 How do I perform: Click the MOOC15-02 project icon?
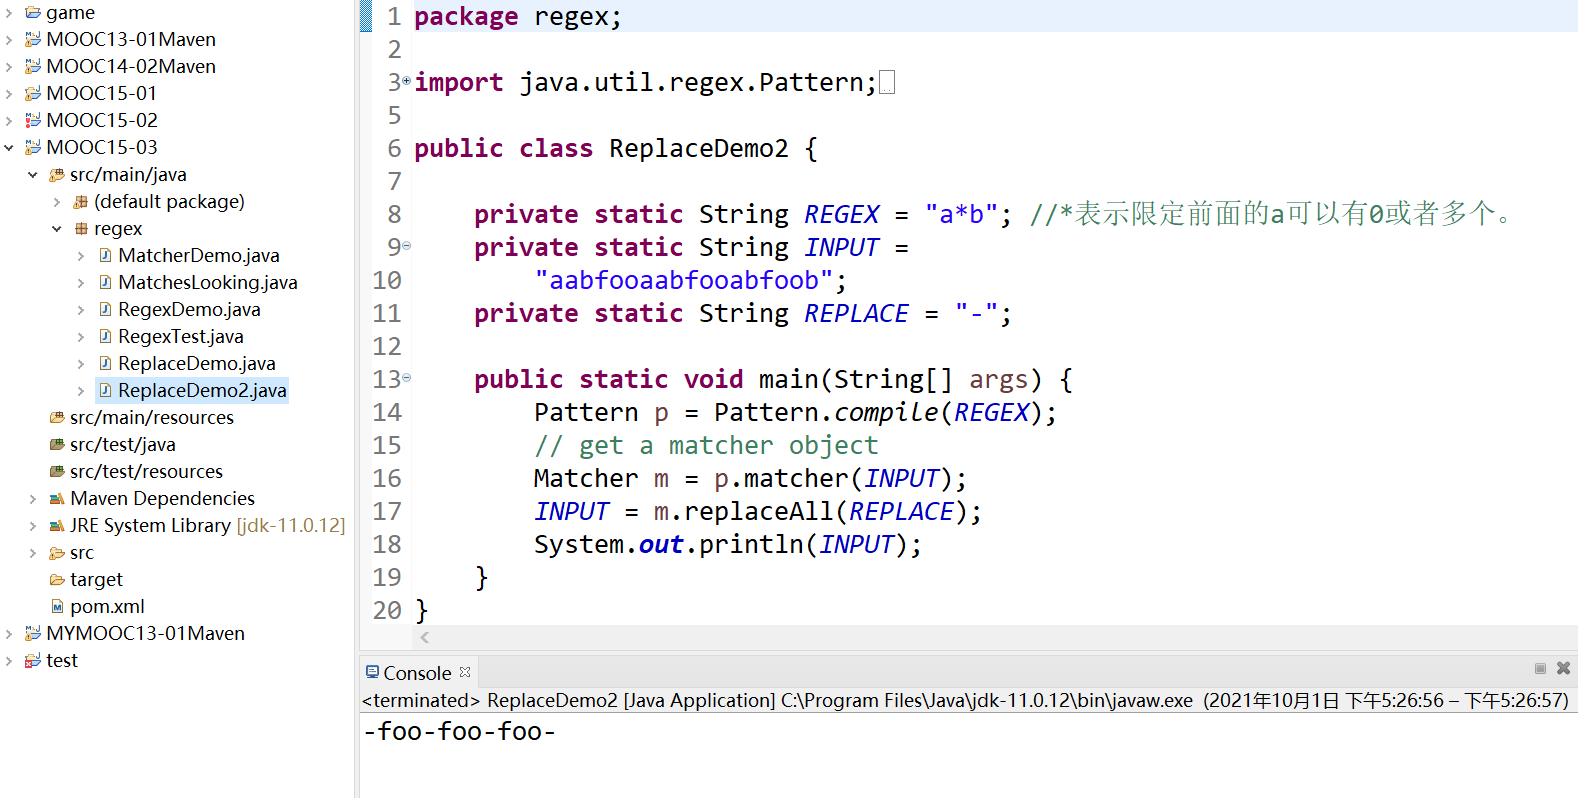coord(33,121)
